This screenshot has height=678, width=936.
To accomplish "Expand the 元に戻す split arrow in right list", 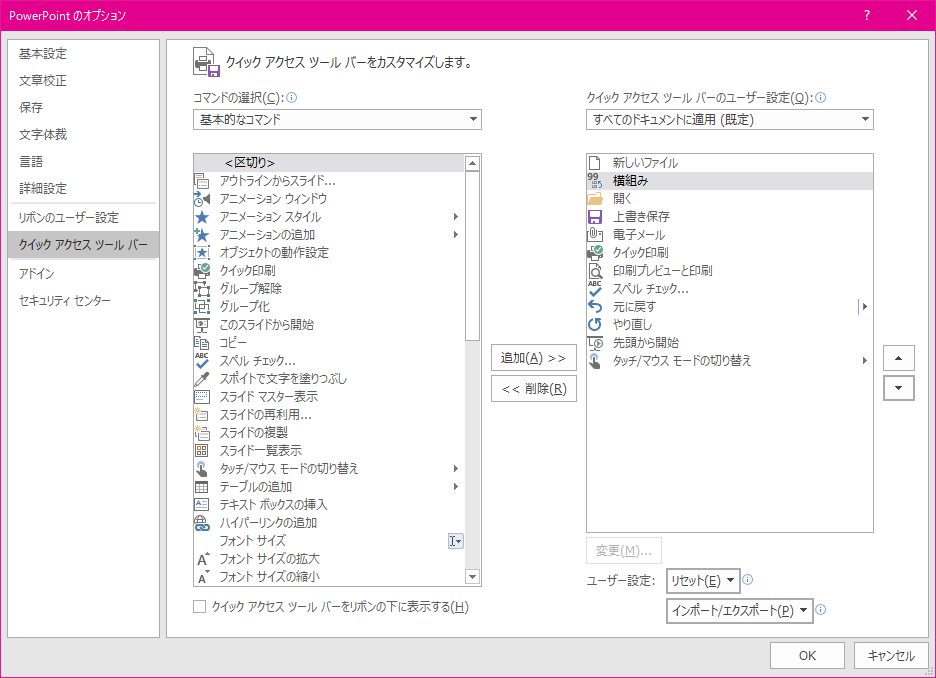I will (864, 307).
